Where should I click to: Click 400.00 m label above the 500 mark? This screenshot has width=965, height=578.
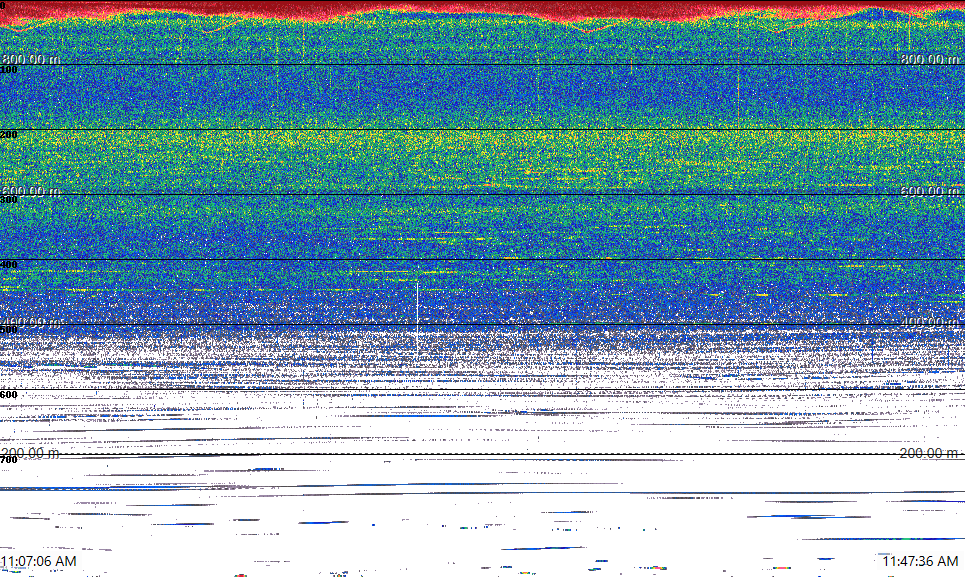click(x=31, y=322)
